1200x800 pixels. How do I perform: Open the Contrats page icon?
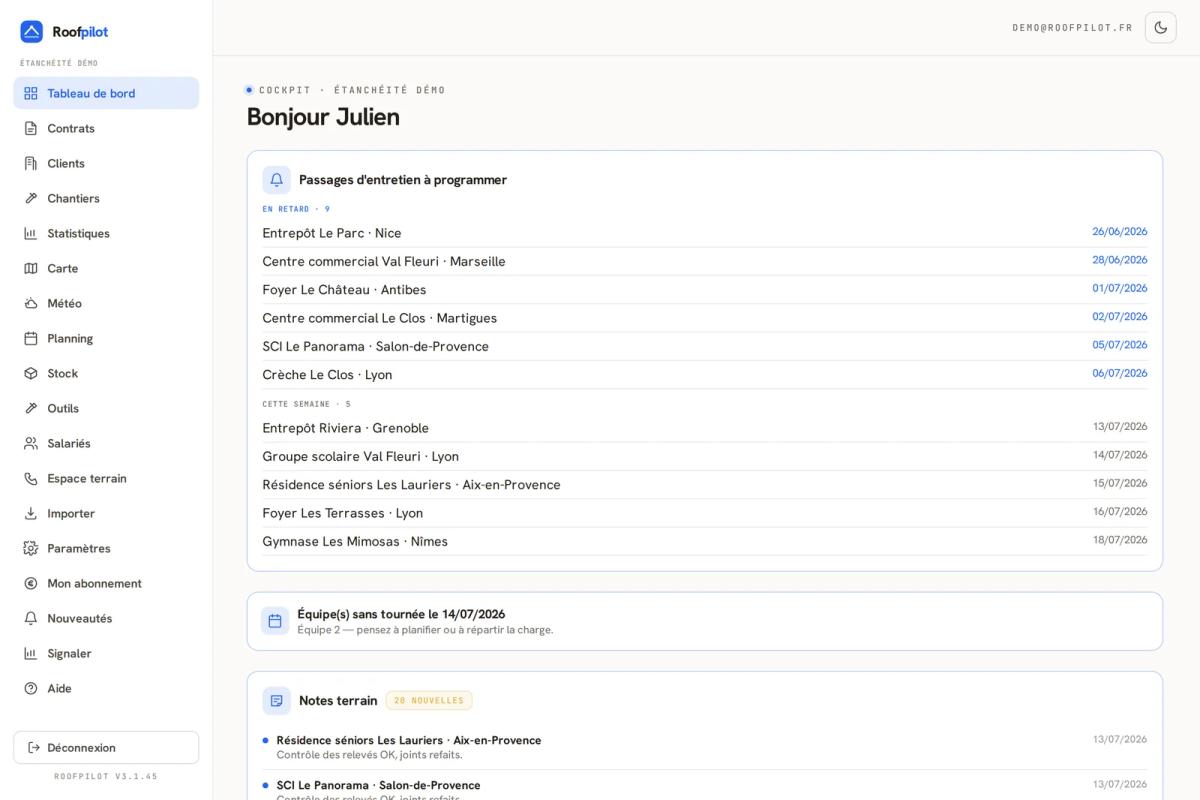31,128
